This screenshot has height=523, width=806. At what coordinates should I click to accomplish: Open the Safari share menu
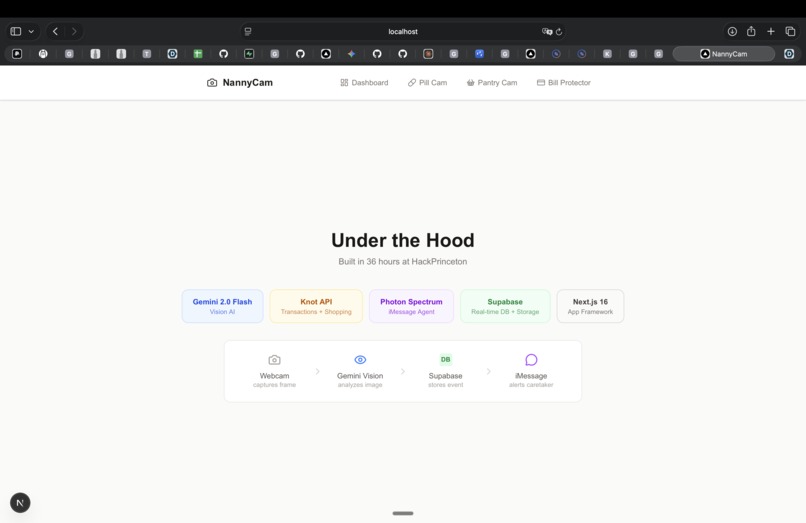click(751, 31)
